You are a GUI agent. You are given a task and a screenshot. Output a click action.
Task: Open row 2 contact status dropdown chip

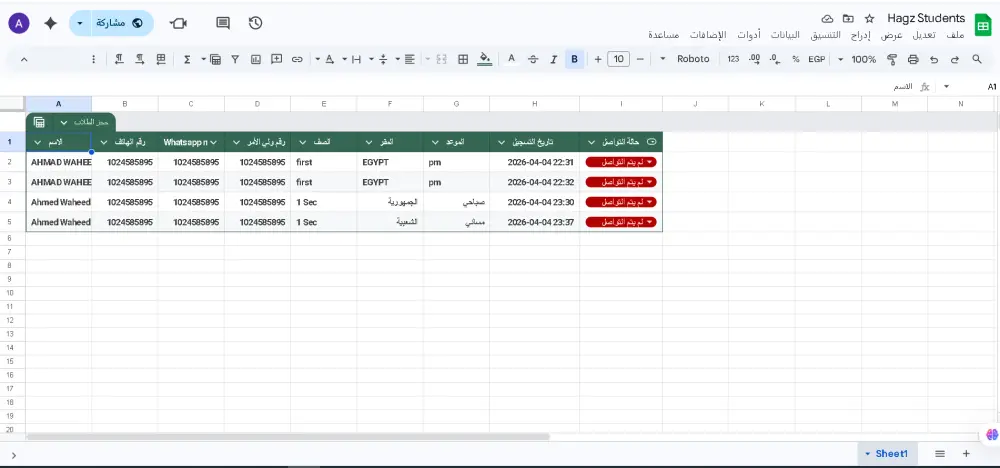(x=621, y=162)
